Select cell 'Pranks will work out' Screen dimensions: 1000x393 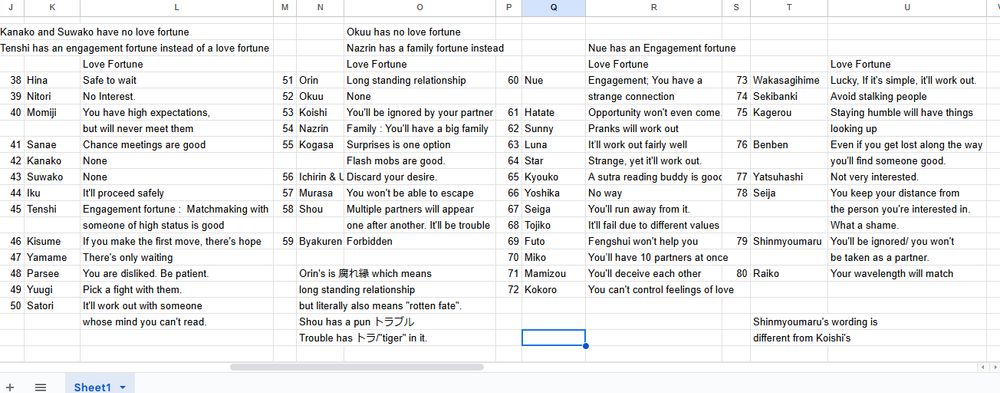pos(654,128)
